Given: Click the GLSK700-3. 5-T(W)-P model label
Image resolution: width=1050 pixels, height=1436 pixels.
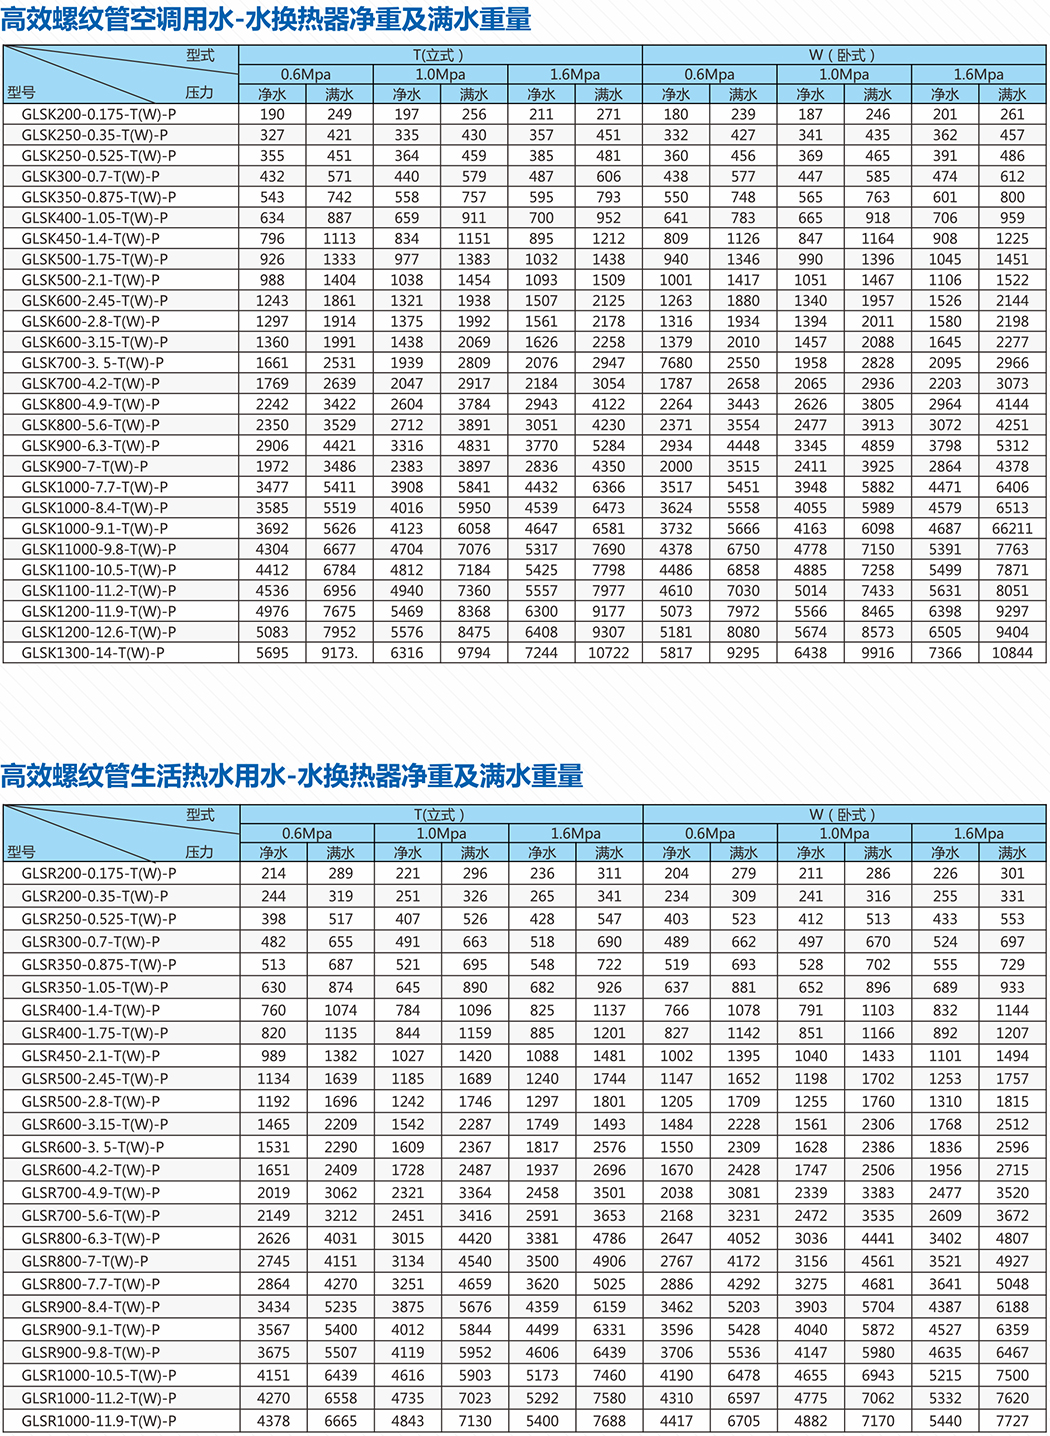Looking at the screenshot, I should click(x=92, y=363).
